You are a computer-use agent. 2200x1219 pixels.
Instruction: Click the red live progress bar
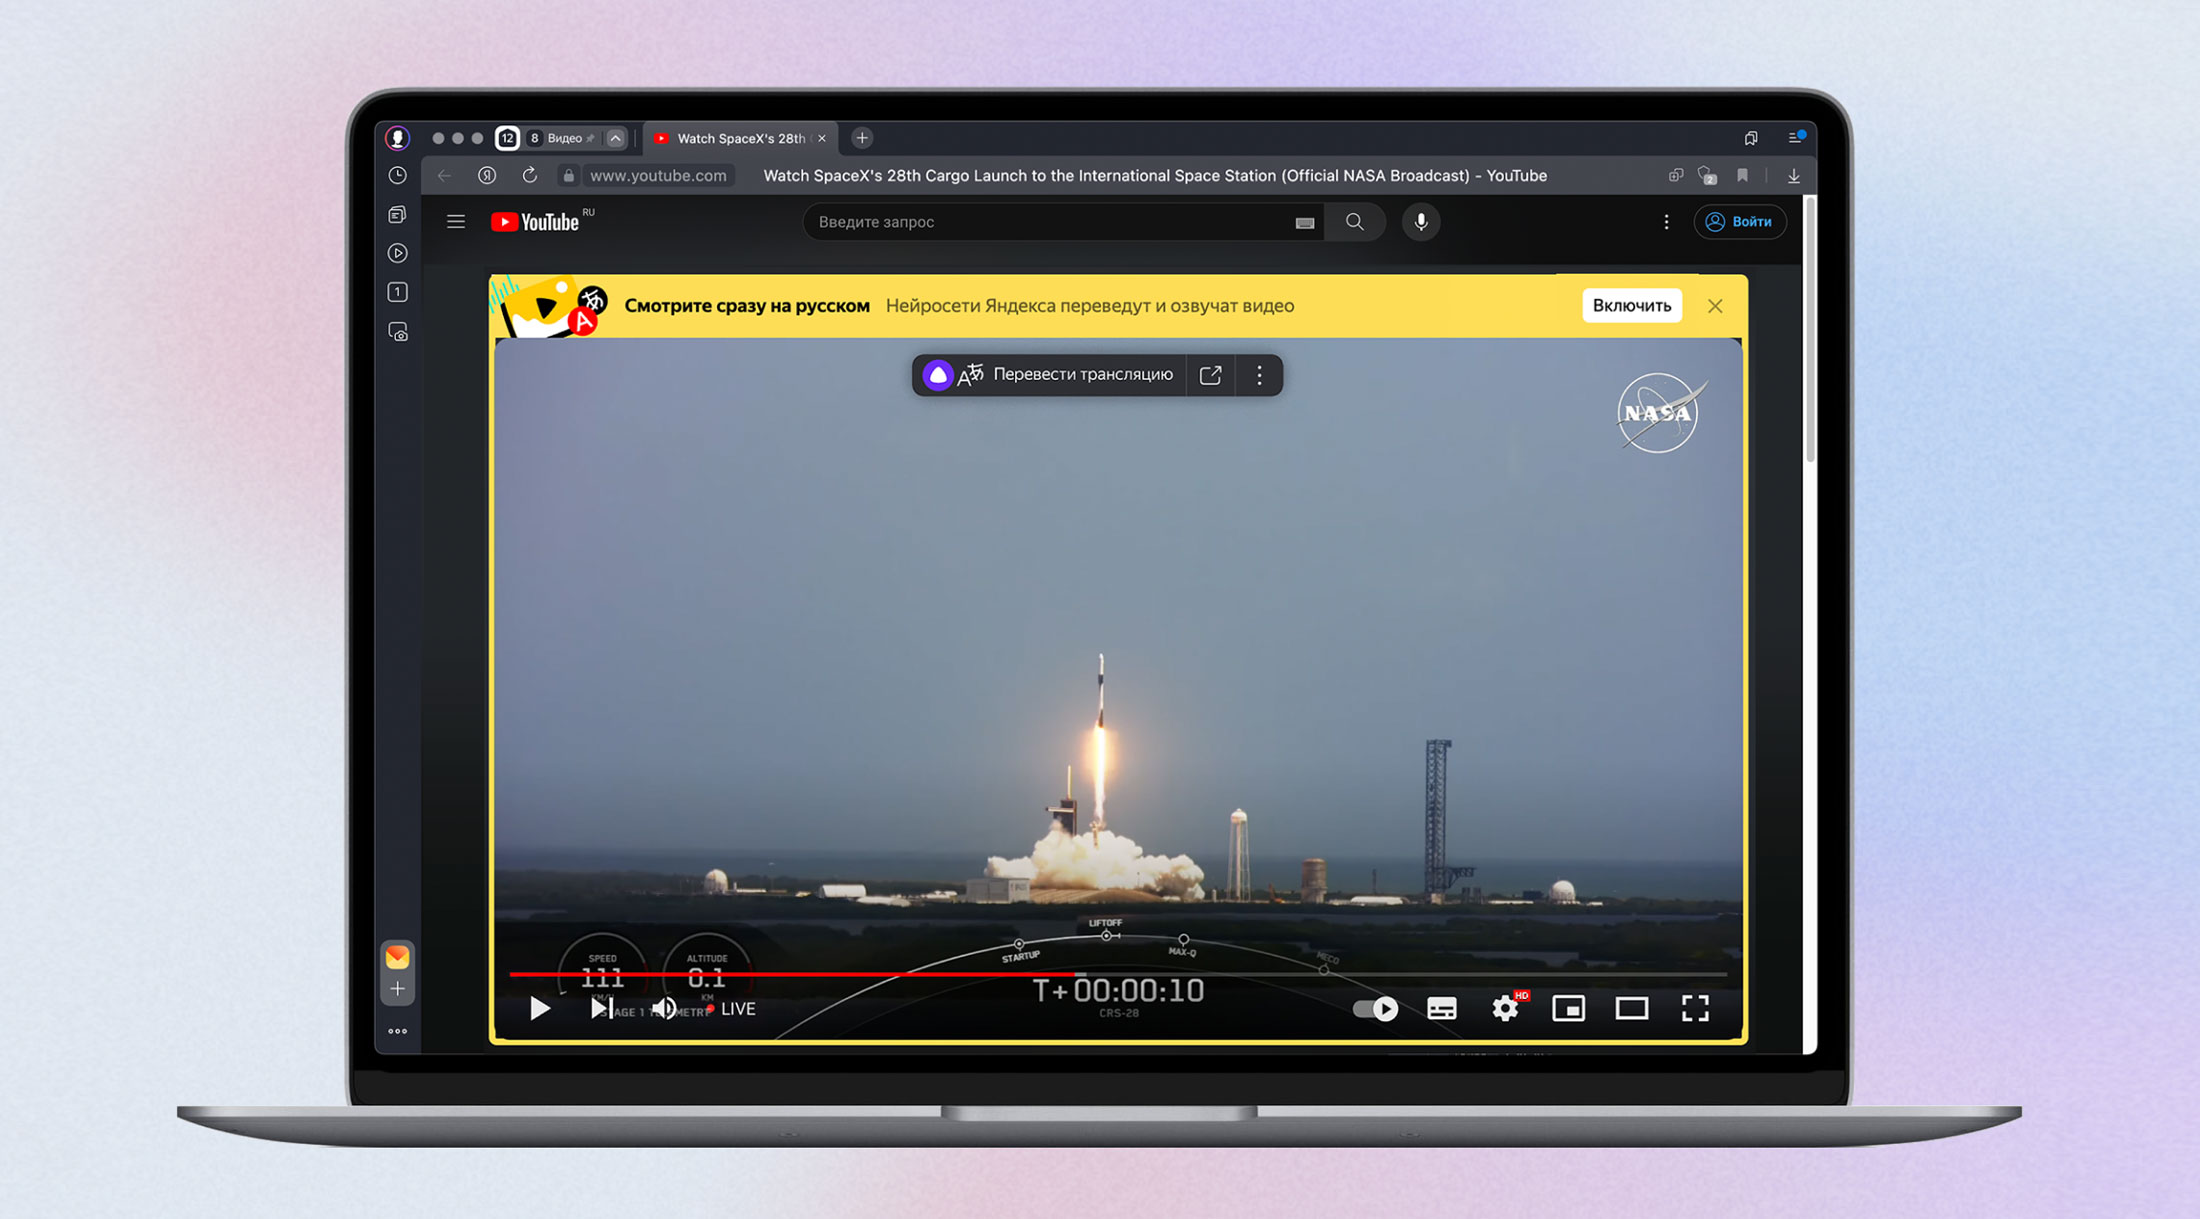pyautogui.click(x=800, y=975)
